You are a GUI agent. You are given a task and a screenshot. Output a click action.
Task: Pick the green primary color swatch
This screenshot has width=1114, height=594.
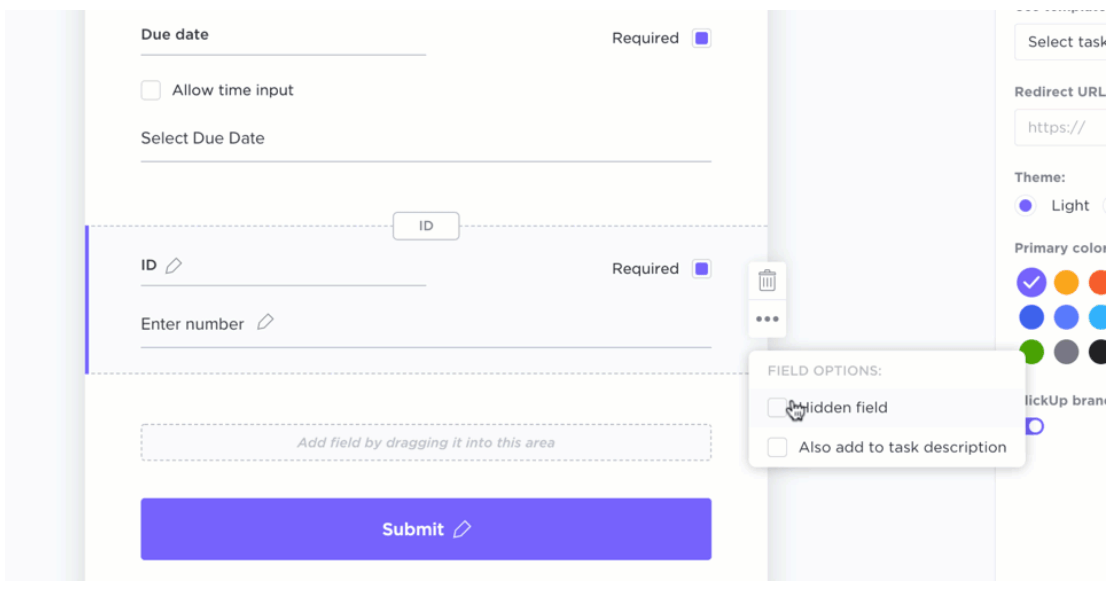[1031, 352]
